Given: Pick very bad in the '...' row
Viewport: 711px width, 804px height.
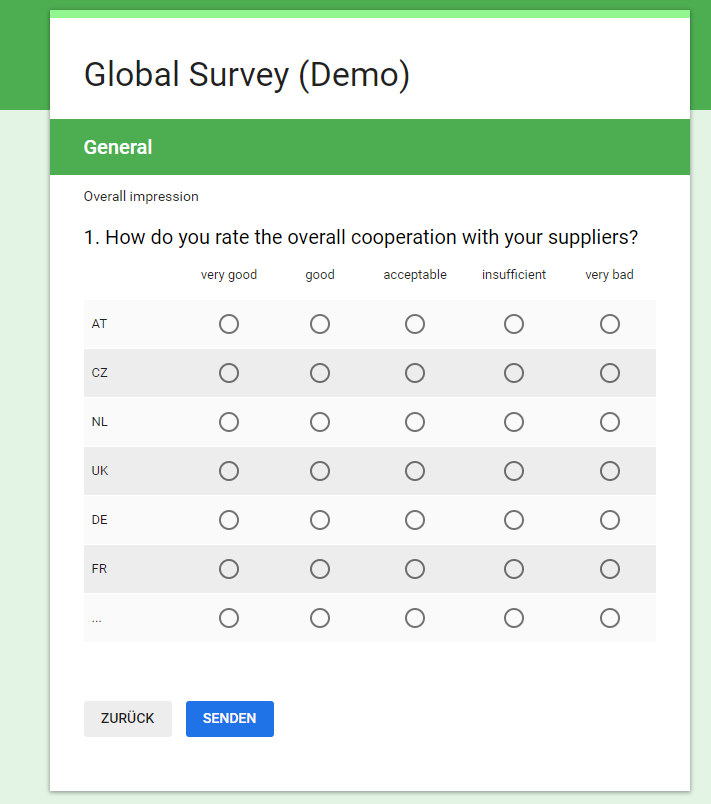Looking at the screenshot, I should pos(610,618).
